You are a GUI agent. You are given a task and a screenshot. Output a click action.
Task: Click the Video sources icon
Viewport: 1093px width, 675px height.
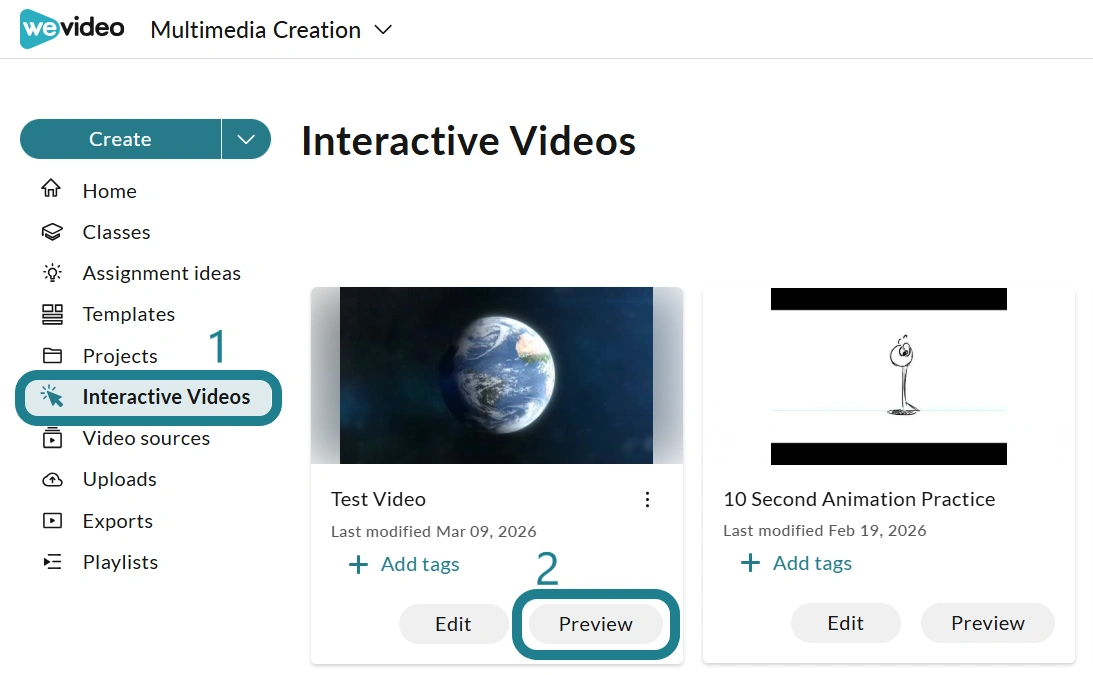coord(52,438)
